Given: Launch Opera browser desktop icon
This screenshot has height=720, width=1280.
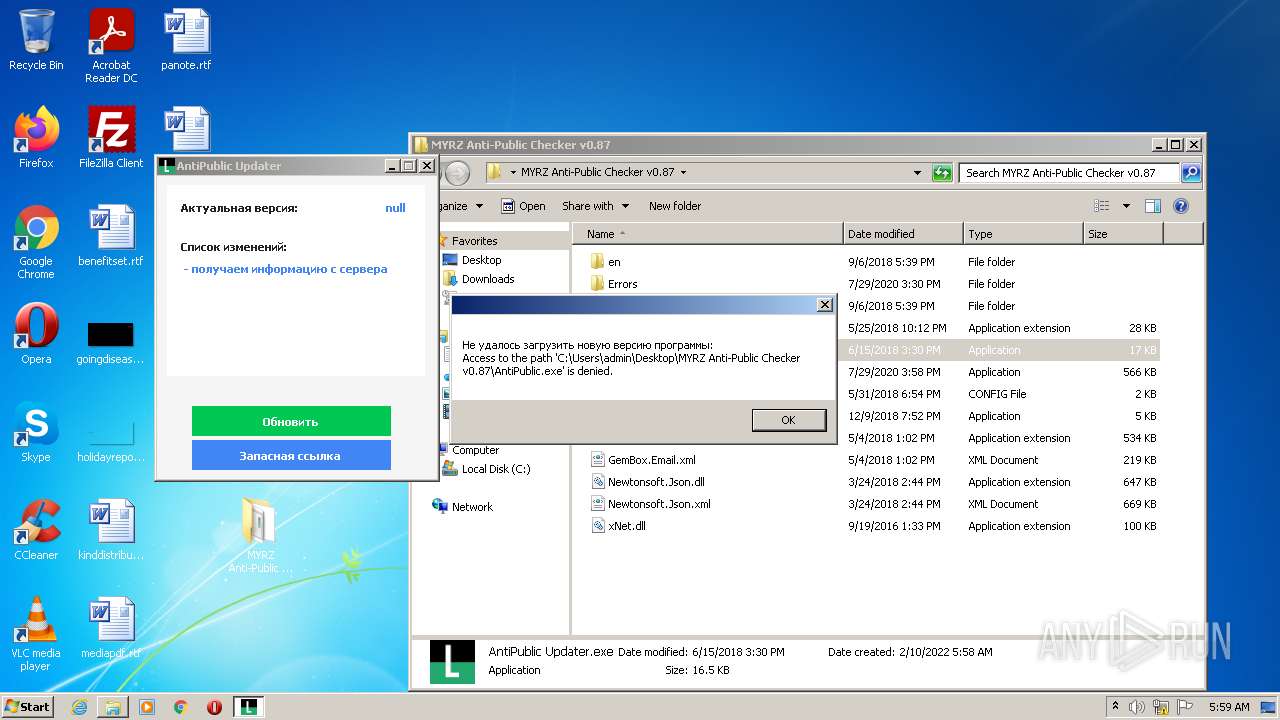Looking at the screenshot, I should point(36,334).
